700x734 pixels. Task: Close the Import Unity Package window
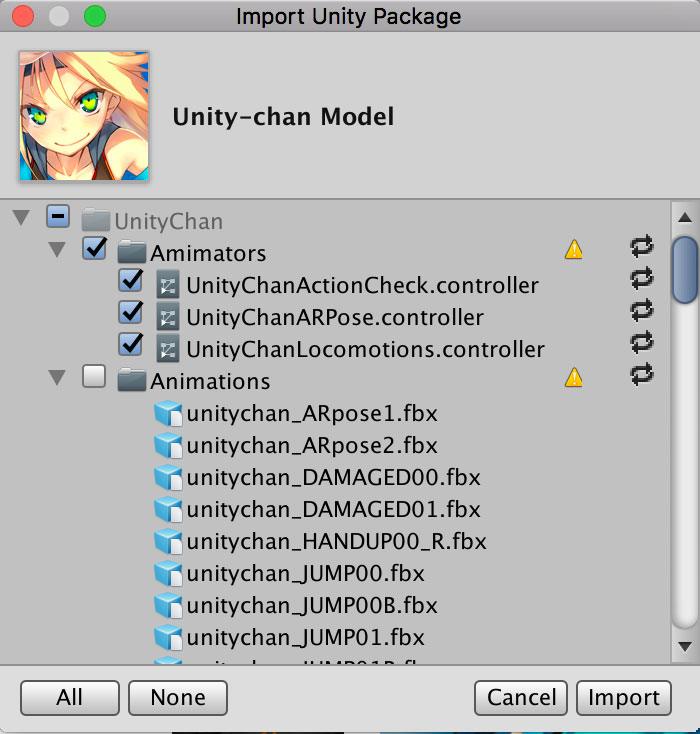[22, 15]
